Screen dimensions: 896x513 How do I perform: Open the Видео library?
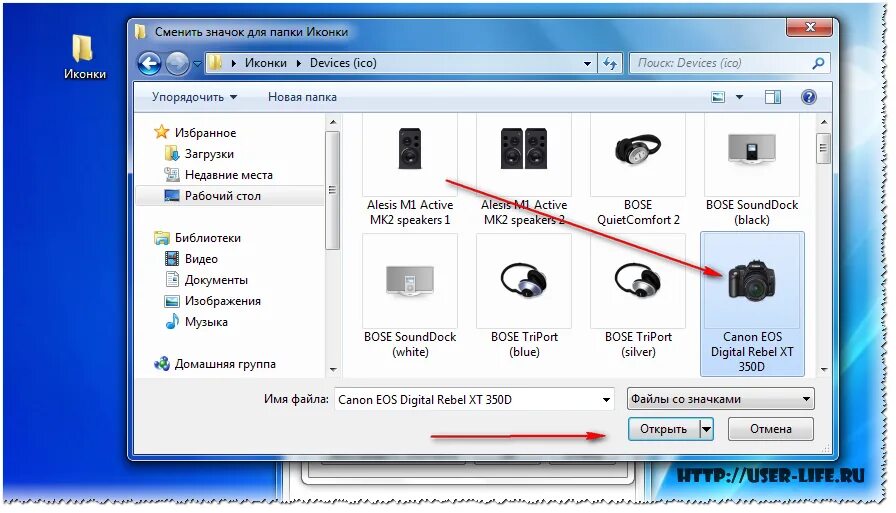[201, 259]
